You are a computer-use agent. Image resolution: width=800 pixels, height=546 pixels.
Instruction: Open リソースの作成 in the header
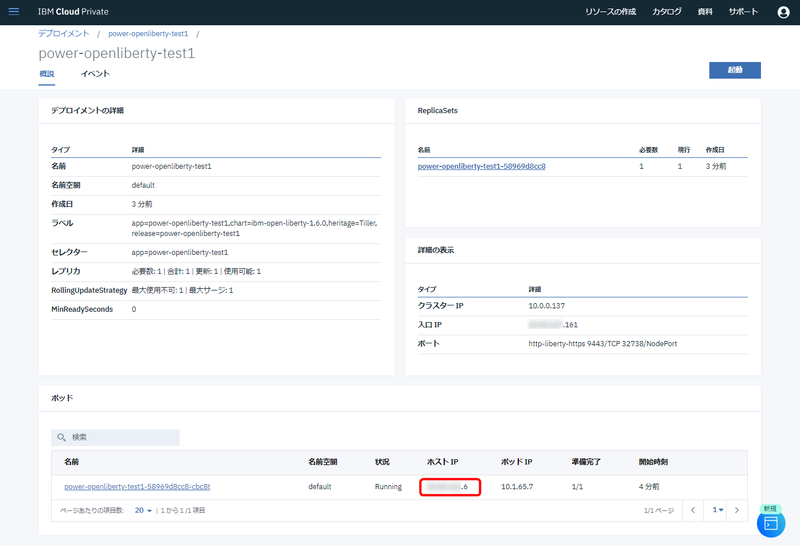click(x=610, y=12)
